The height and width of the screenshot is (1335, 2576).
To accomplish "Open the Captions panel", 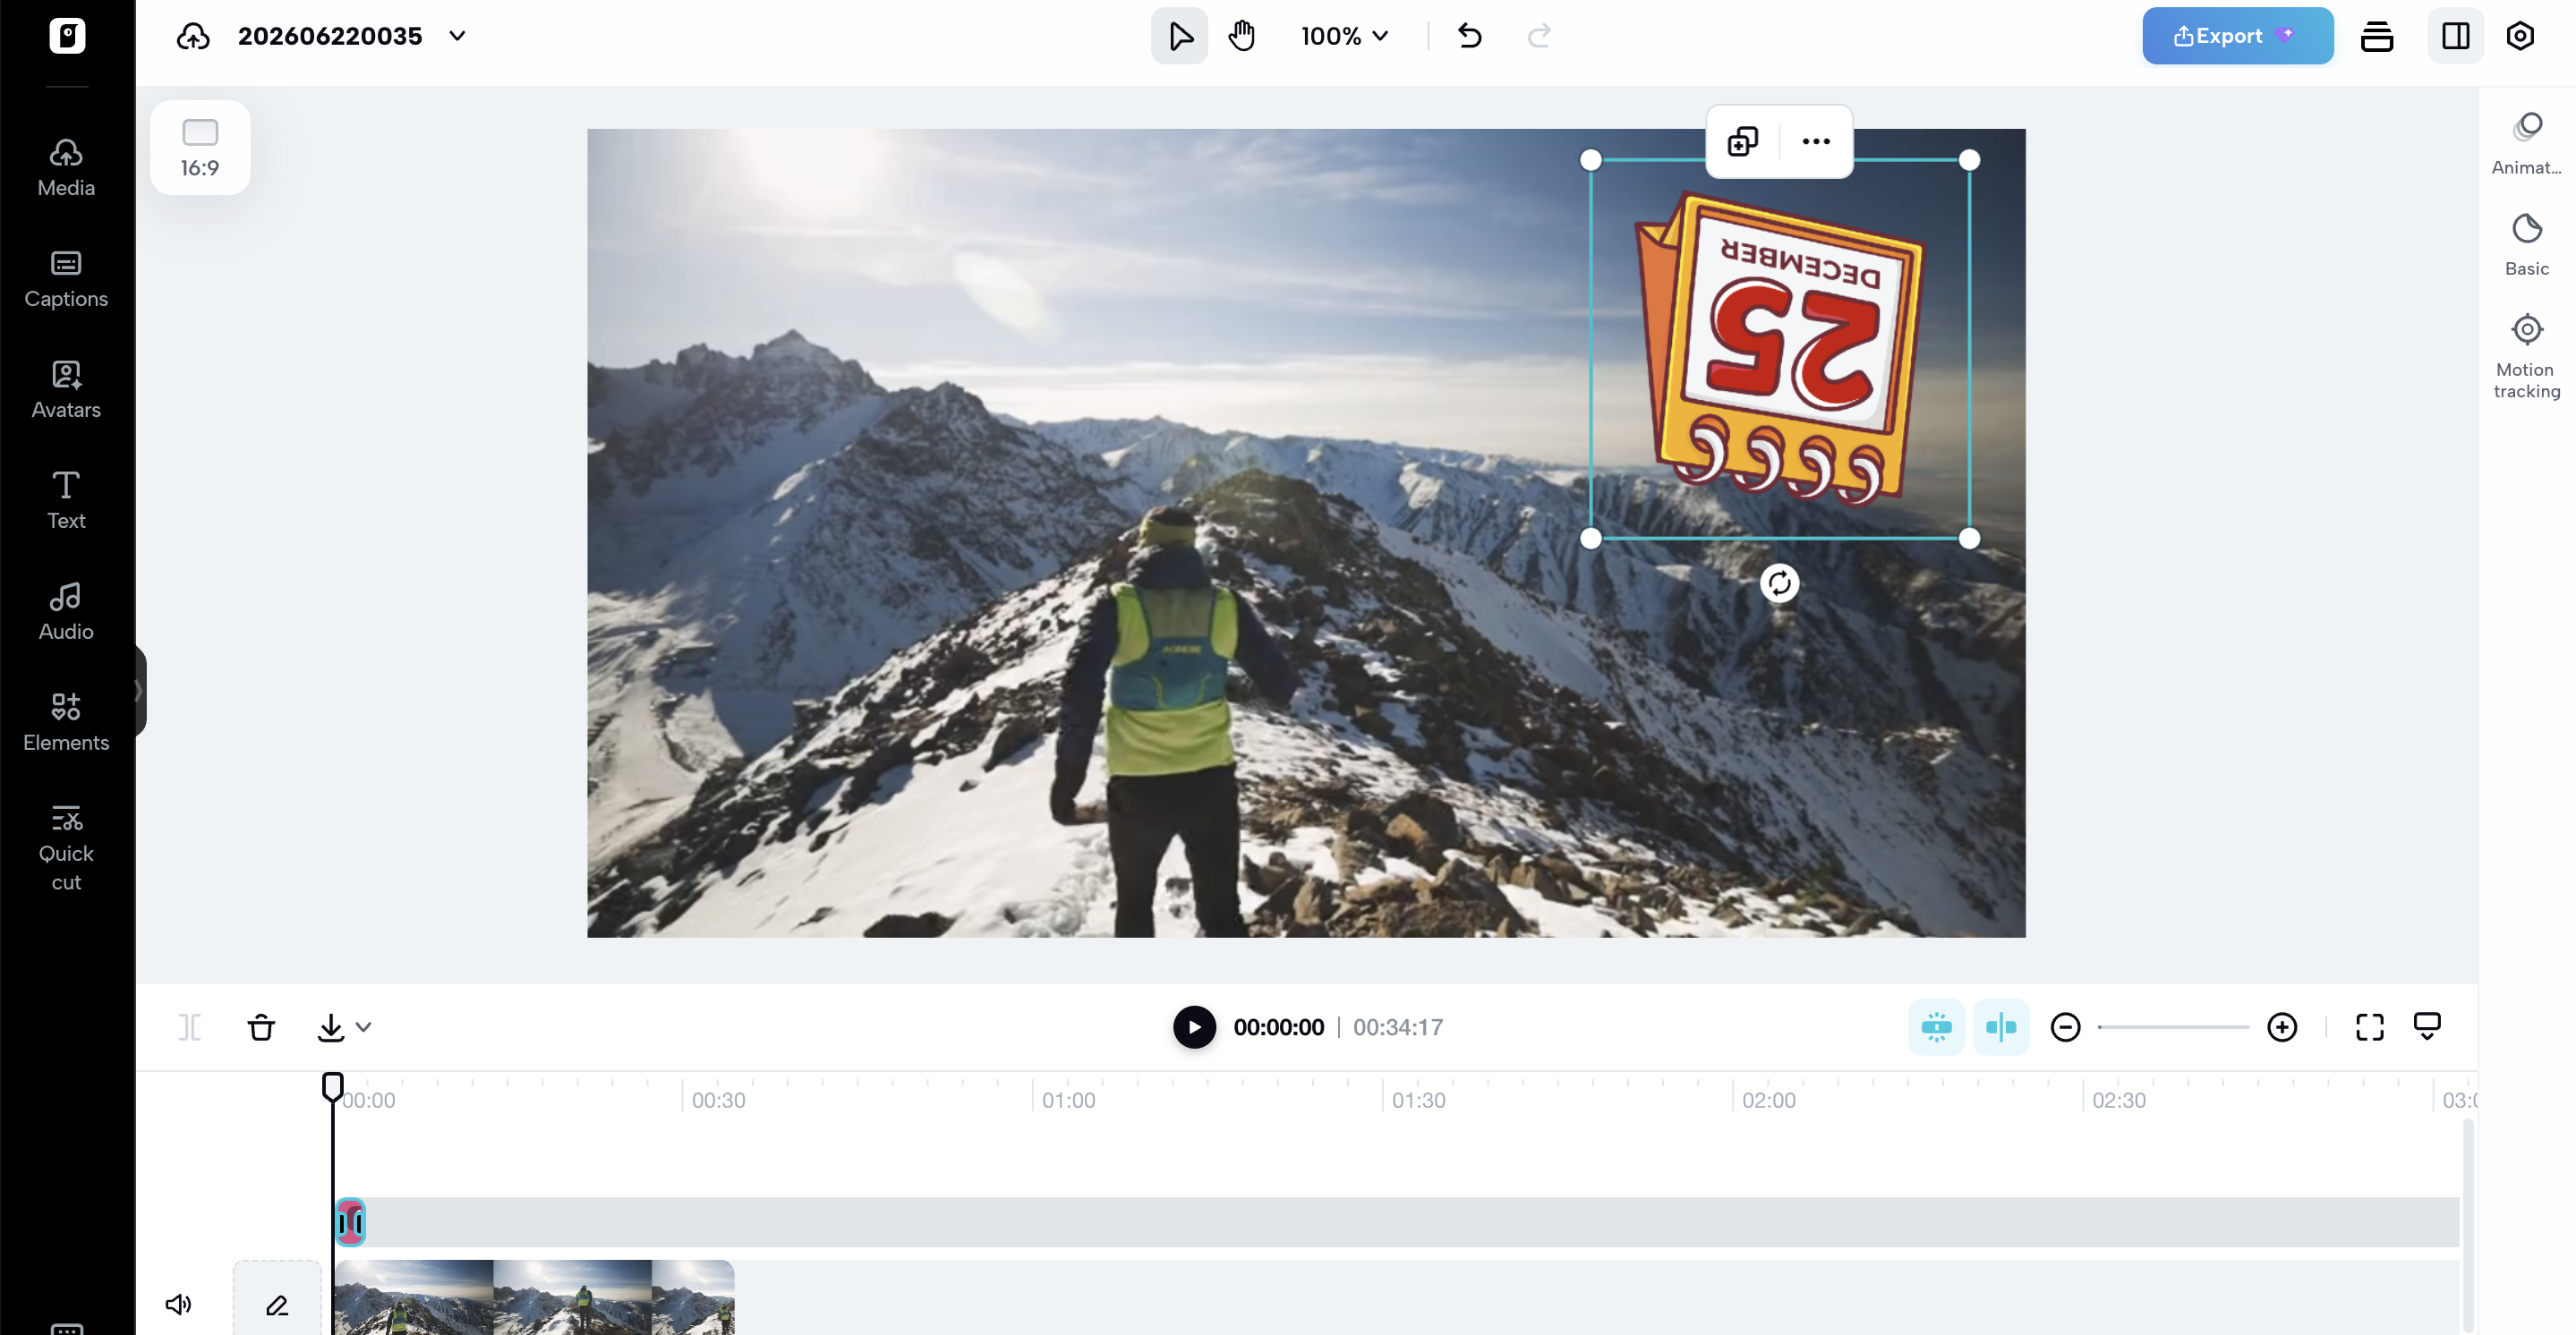I will [x=66, y=278].
